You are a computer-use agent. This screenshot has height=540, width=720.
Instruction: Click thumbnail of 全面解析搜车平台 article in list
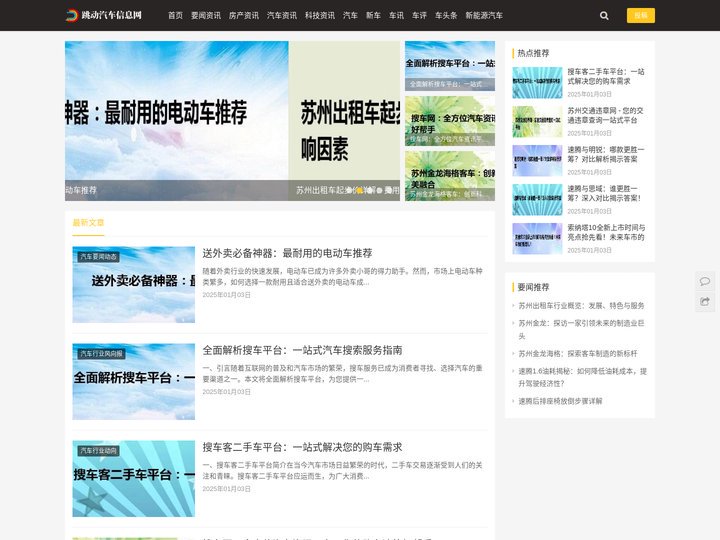tap(134, 382)
